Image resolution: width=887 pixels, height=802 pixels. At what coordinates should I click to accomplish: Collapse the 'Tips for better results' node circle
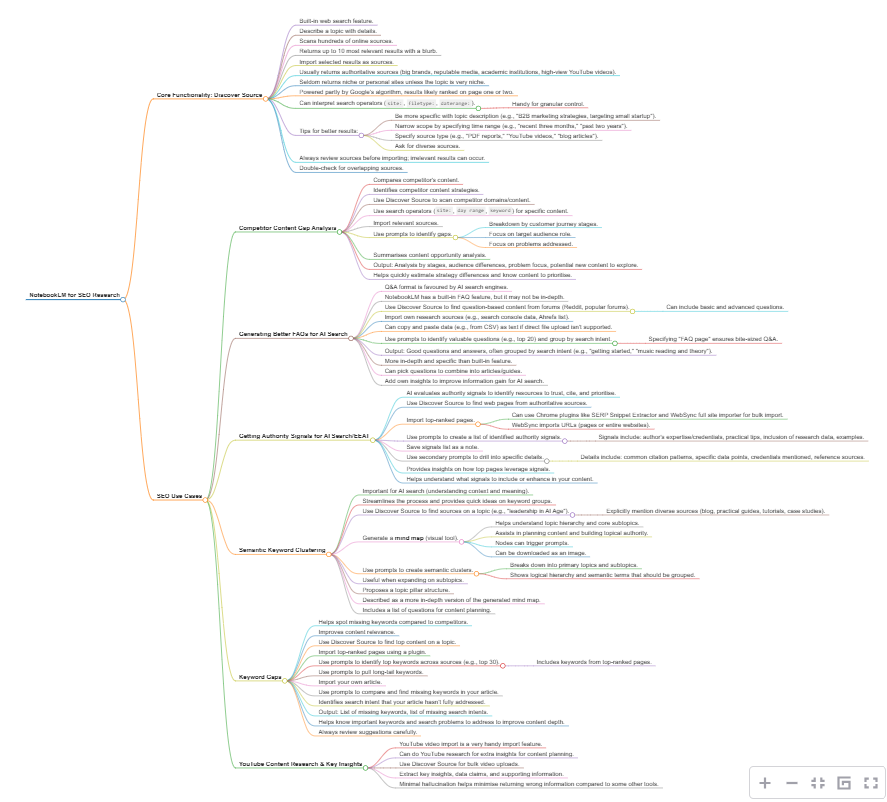pyautogui.click(x=361, y=135)
